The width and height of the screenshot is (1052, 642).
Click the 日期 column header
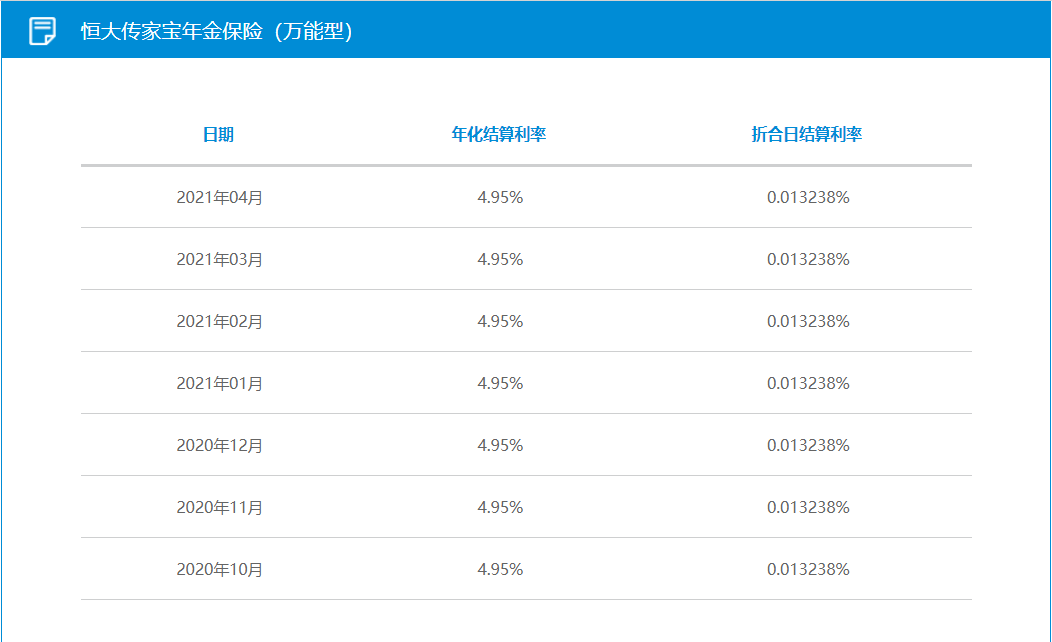[x=218, y=135]
